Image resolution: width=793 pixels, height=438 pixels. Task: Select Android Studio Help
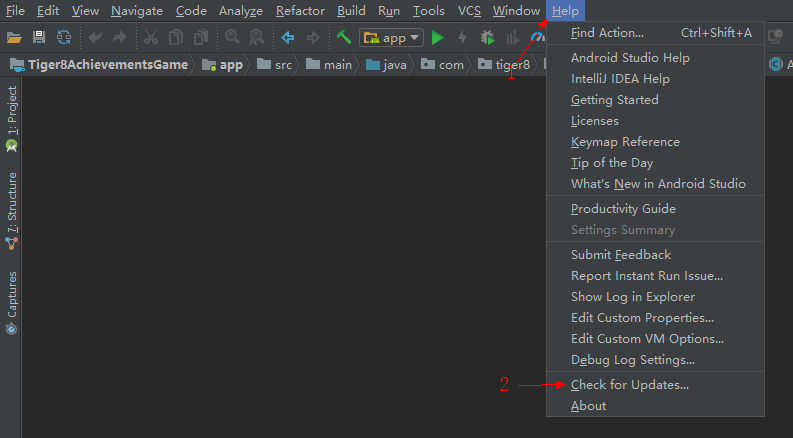[x=655, y=58]
